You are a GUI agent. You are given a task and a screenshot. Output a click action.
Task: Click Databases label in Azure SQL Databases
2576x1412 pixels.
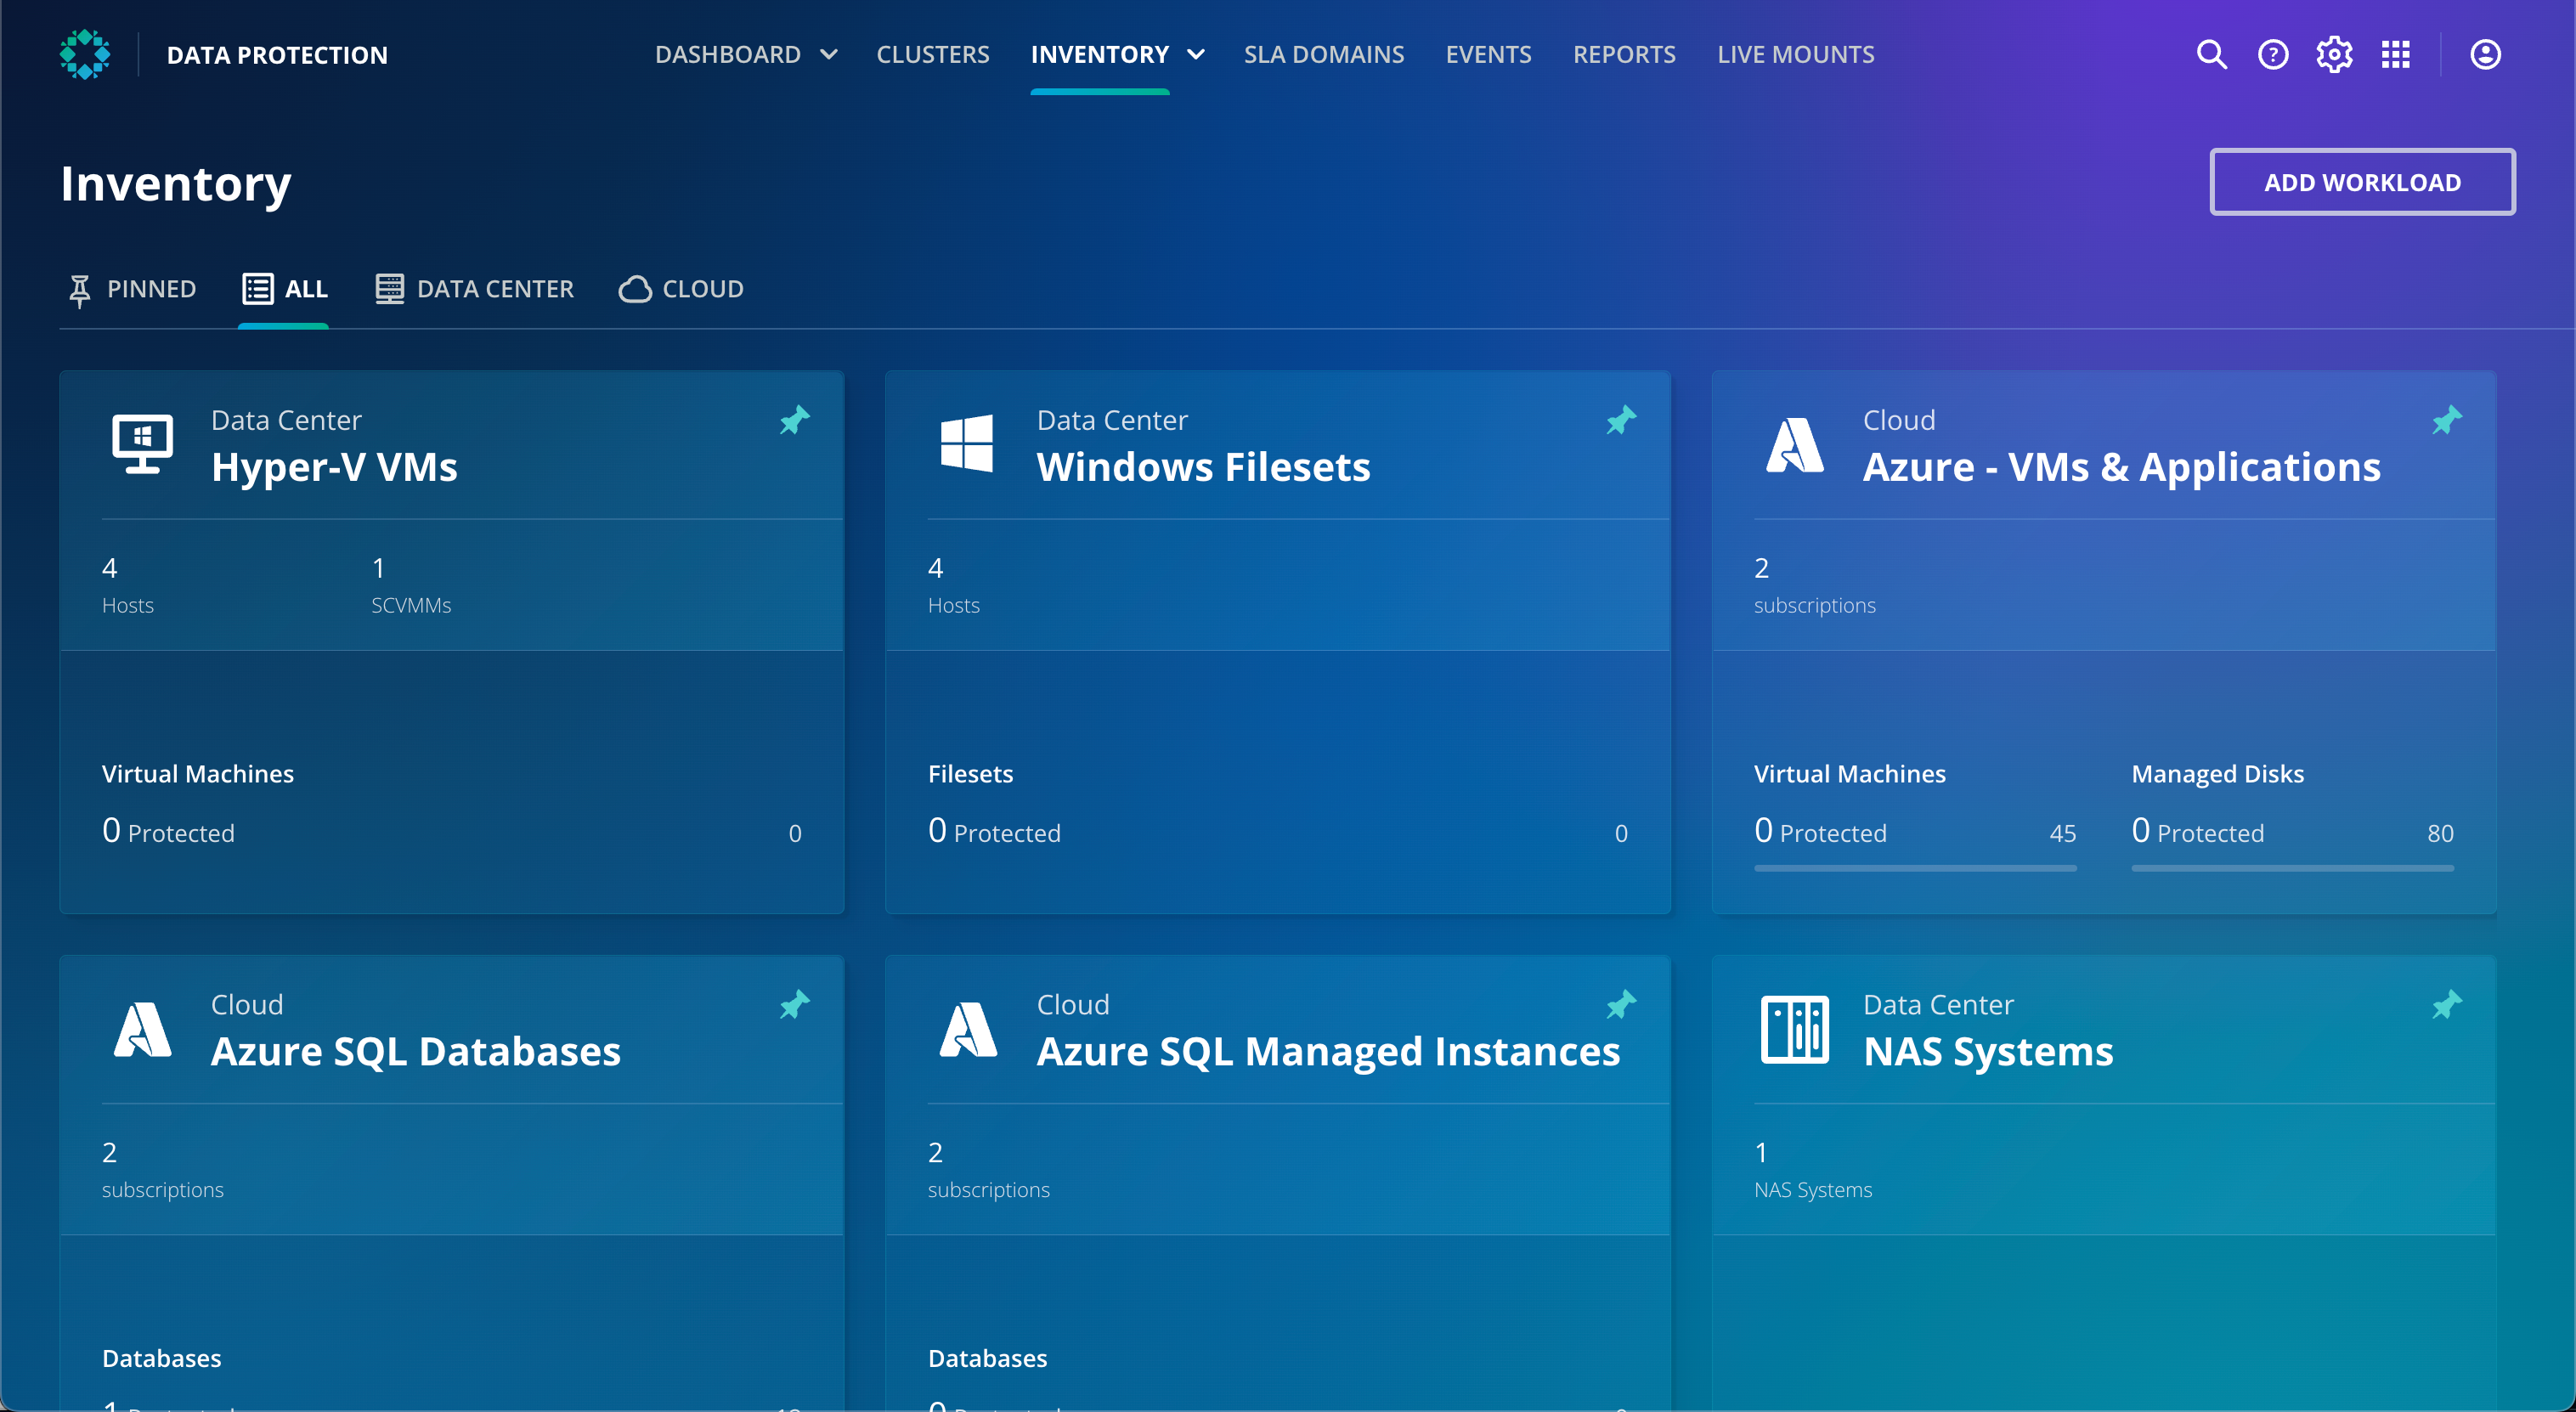click(162, 1357)
